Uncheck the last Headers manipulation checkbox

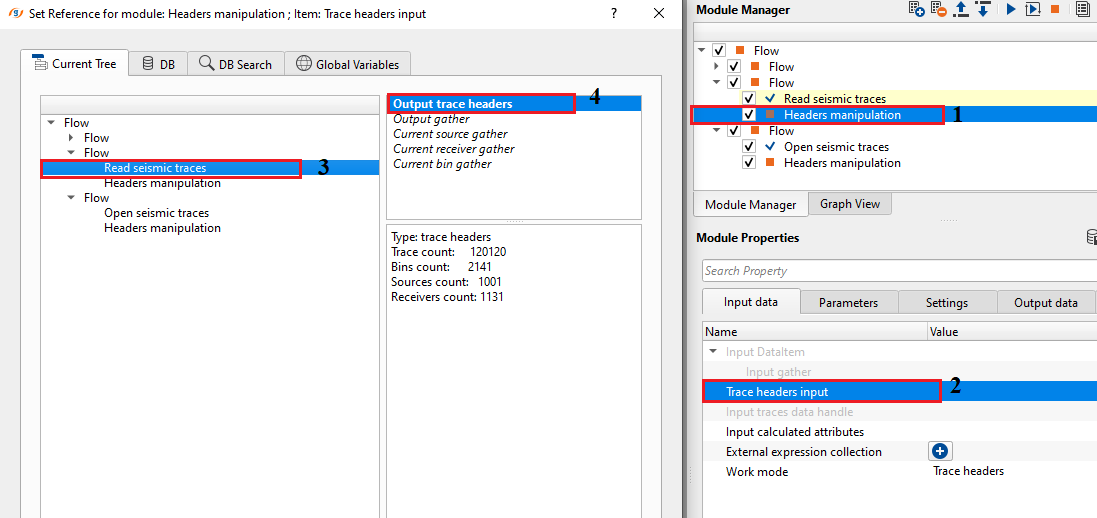749,163
